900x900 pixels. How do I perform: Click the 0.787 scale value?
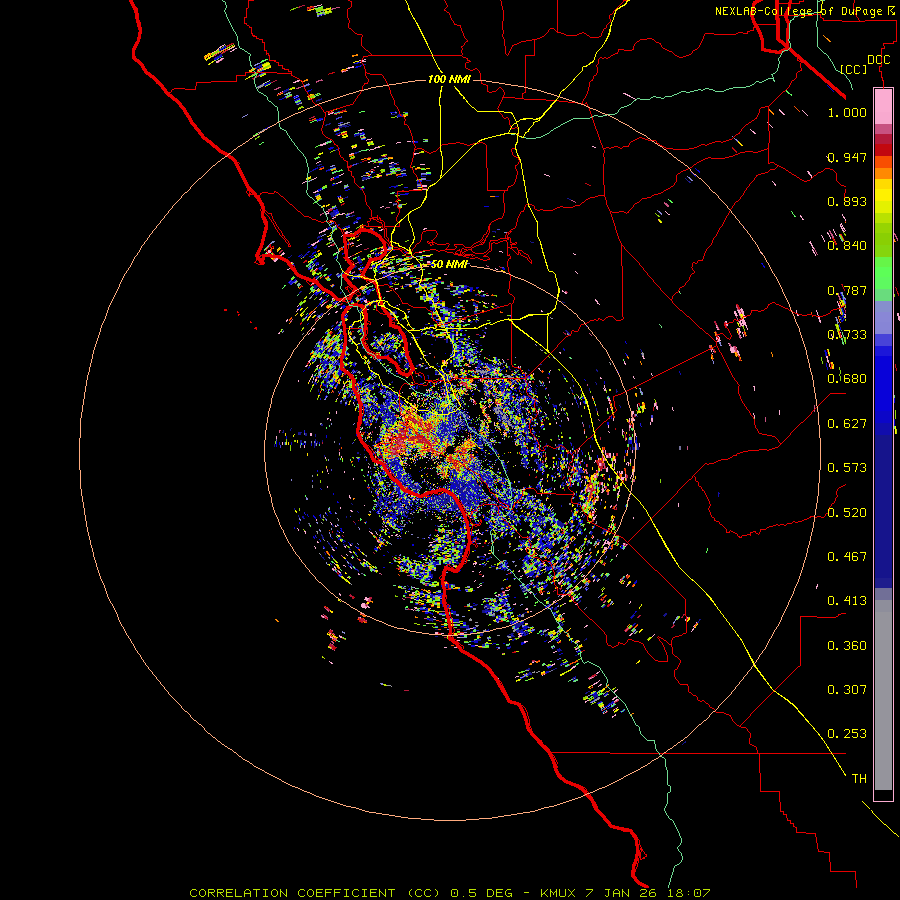pos(847,290)
